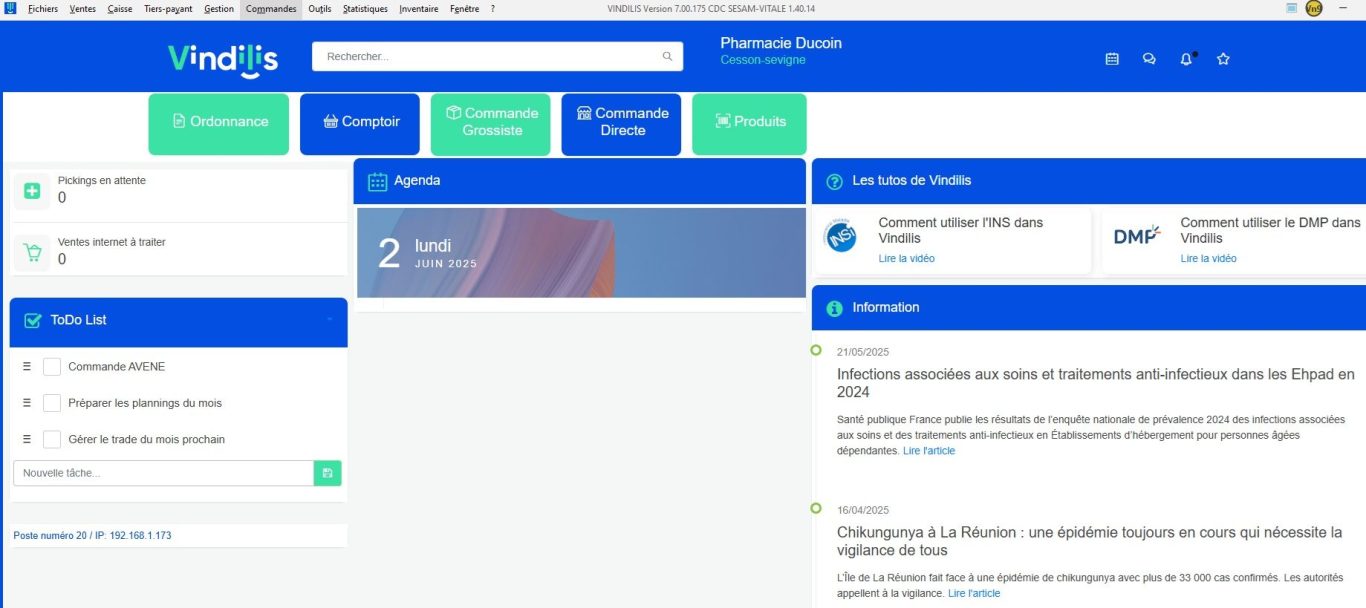1366x608 pixels.
Task: Click the tutos question mark icon
Action: pos(834,181)
